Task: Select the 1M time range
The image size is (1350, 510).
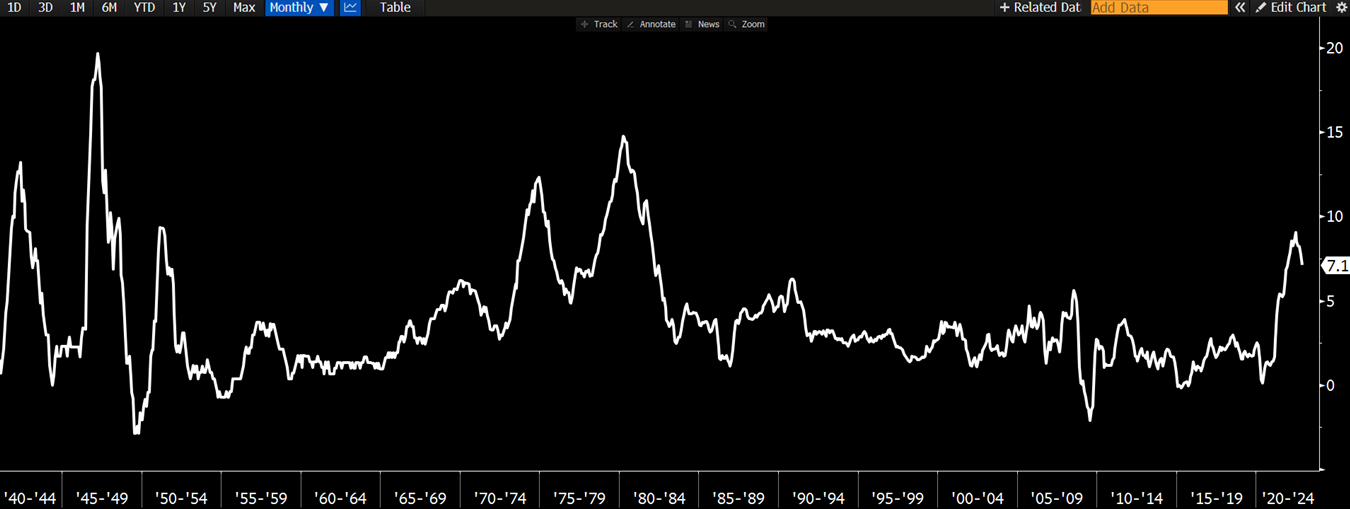Action: click(x=77, y=7)
